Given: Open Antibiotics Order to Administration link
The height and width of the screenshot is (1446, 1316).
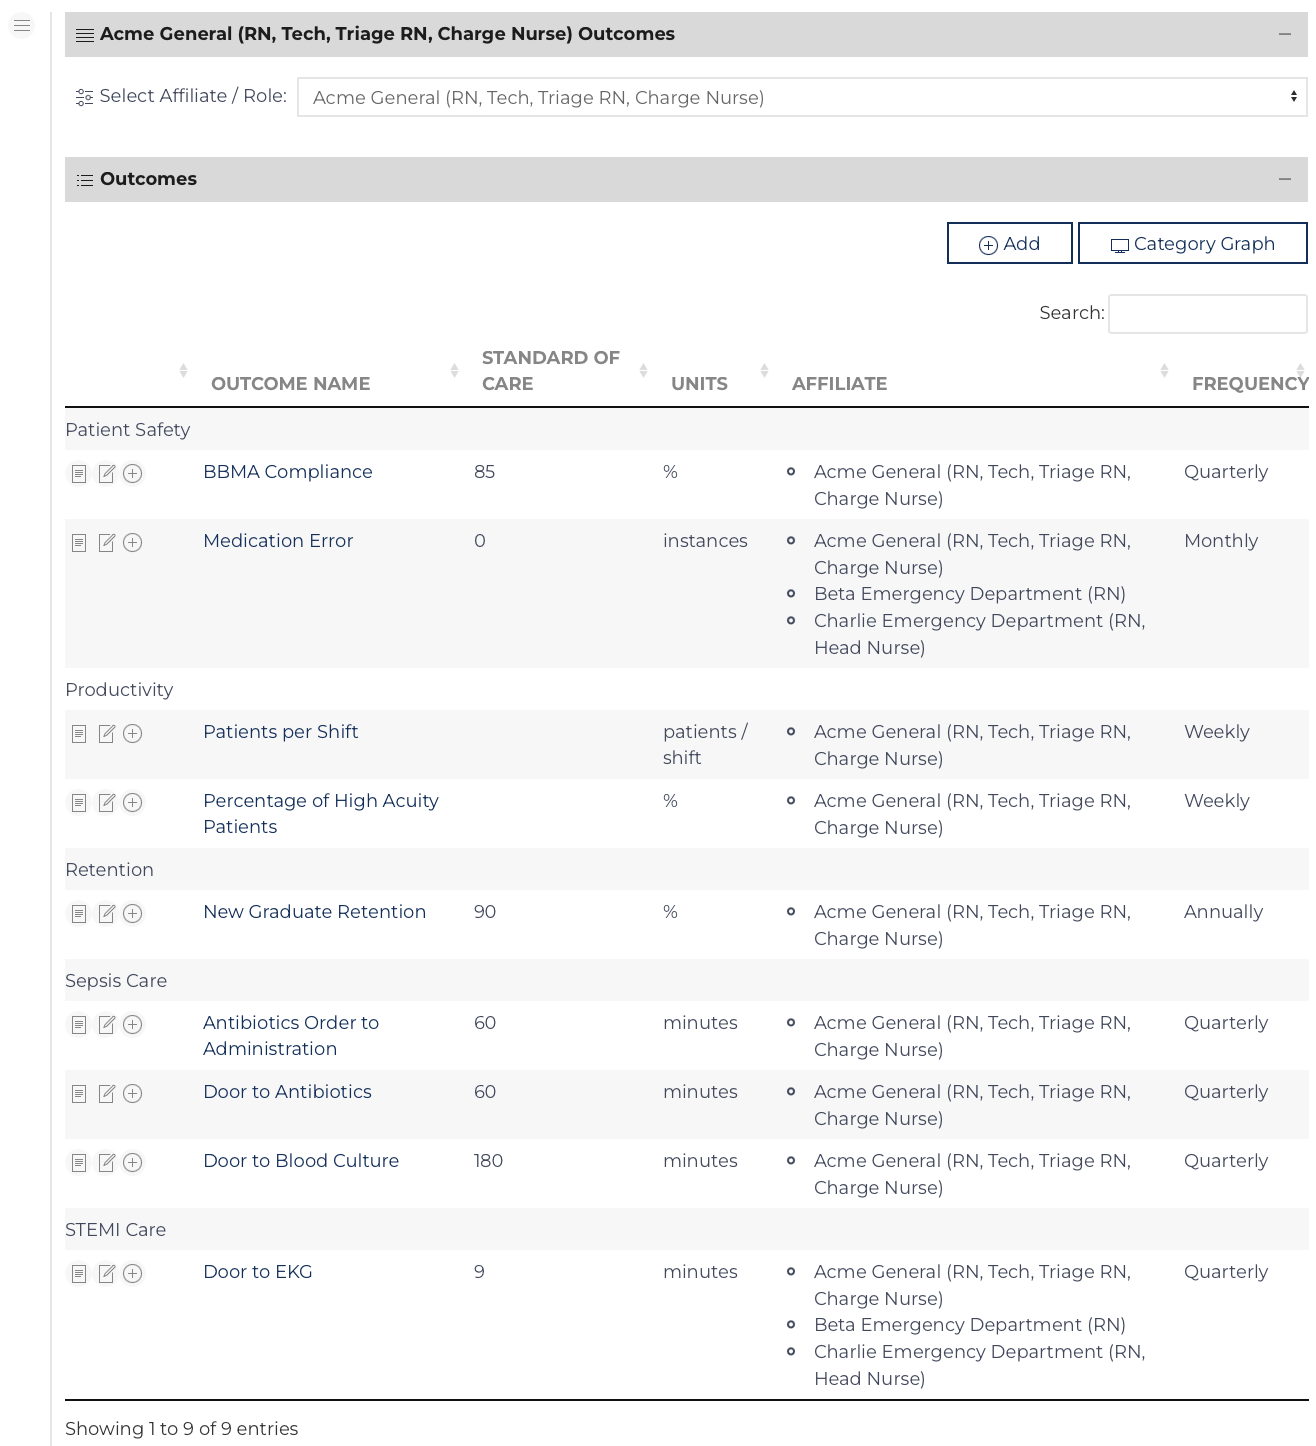Looking at the screenshot, I should pos(291,1036).
